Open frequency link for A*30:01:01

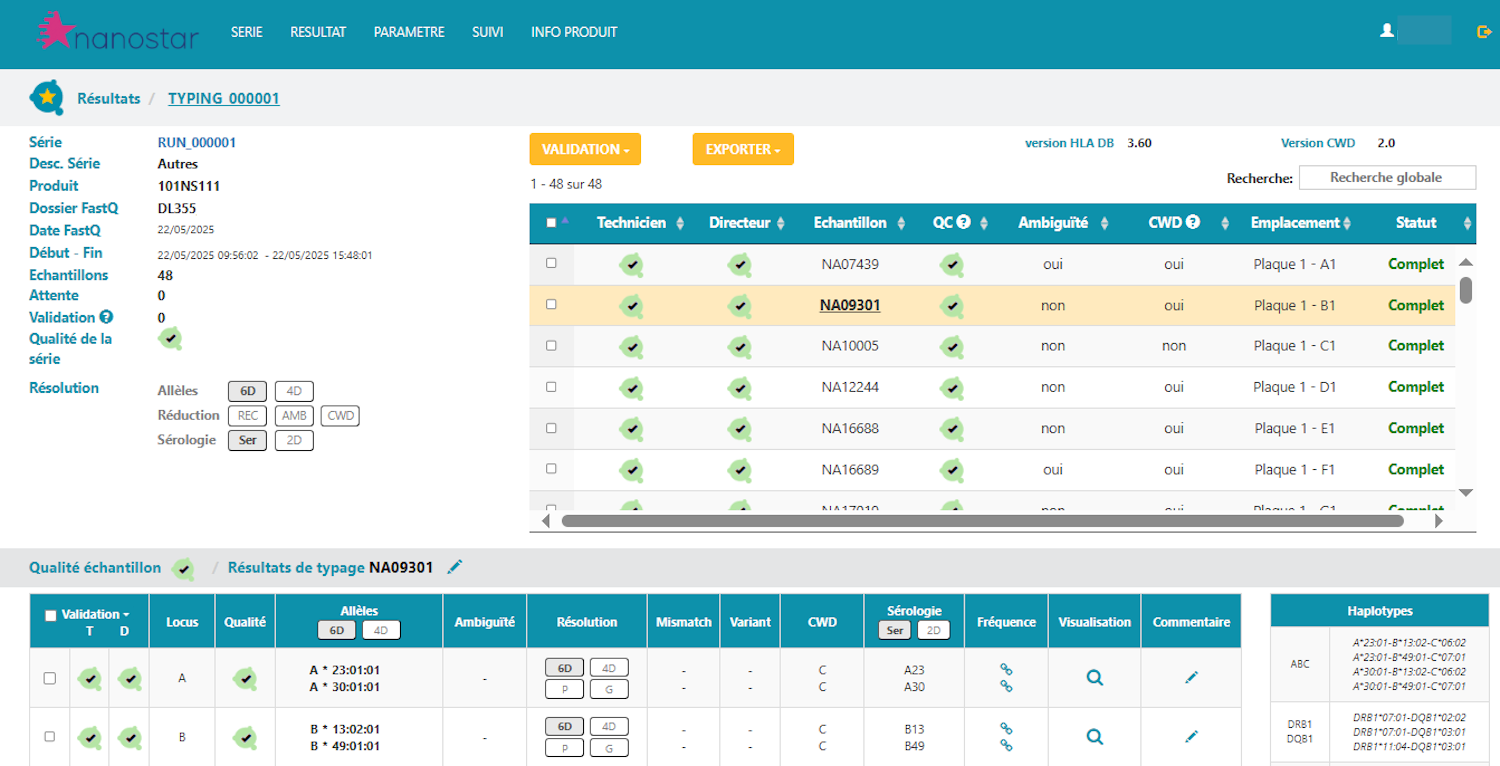tap(1006, 686)
